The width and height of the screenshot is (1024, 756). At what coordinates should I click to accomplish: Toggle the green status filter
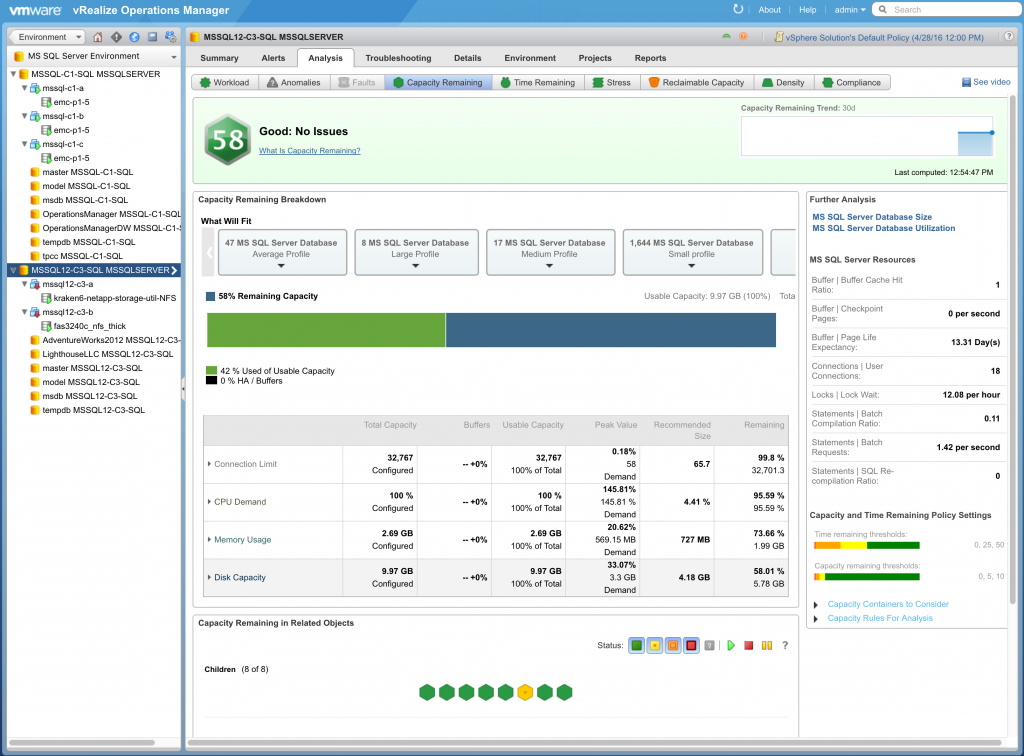pos(637,646)
